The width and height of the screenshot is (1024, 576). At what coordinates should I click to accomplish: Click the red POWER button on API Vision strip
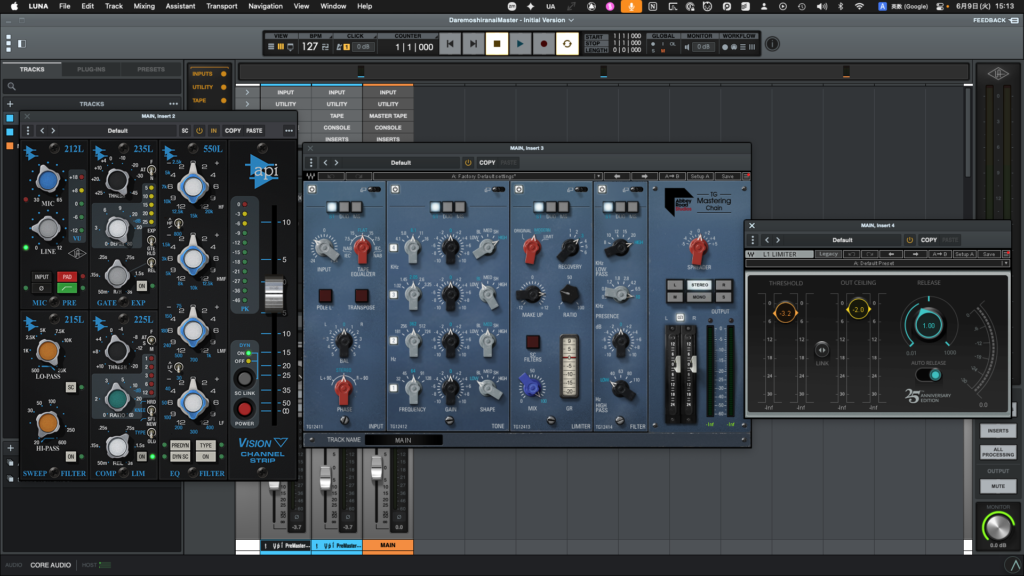pos(244,409)
